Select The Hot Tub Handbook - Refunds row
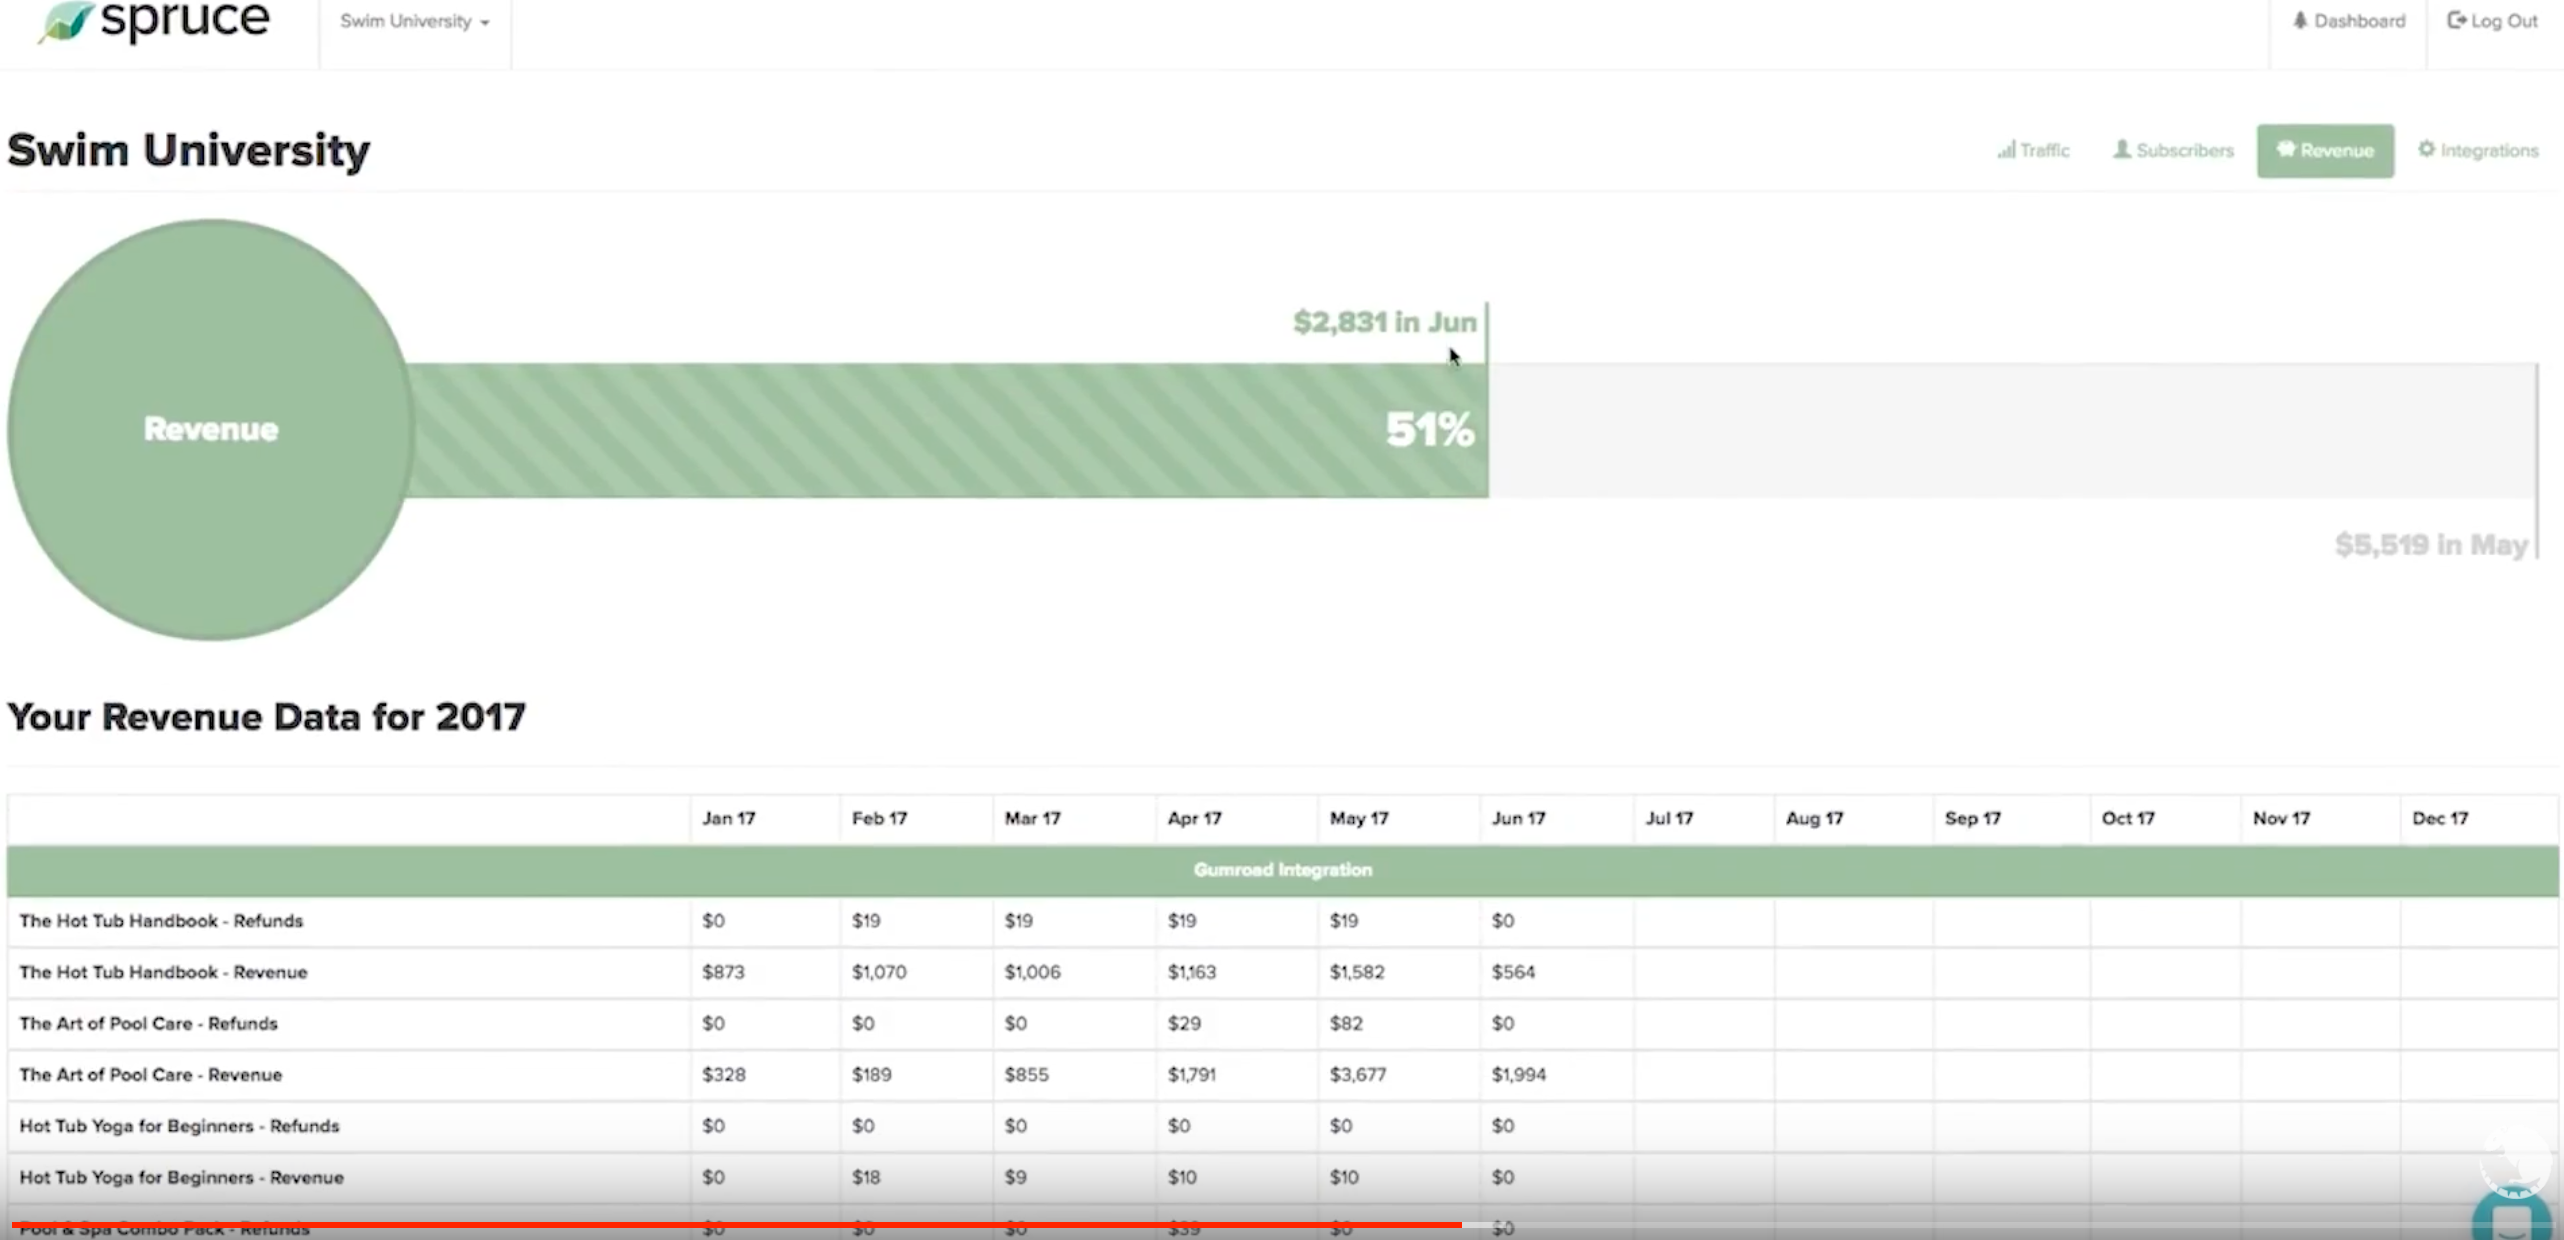 [160, 921]
